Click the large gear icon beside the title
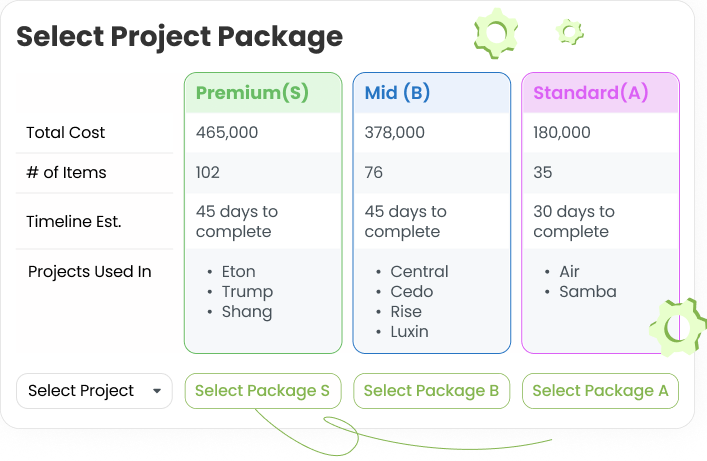 (x=495, y=36)
